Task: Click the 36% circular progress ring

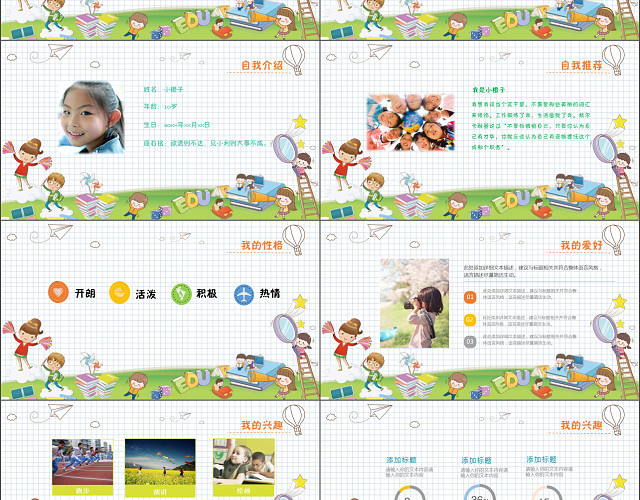Action: [x=480, y=492]
